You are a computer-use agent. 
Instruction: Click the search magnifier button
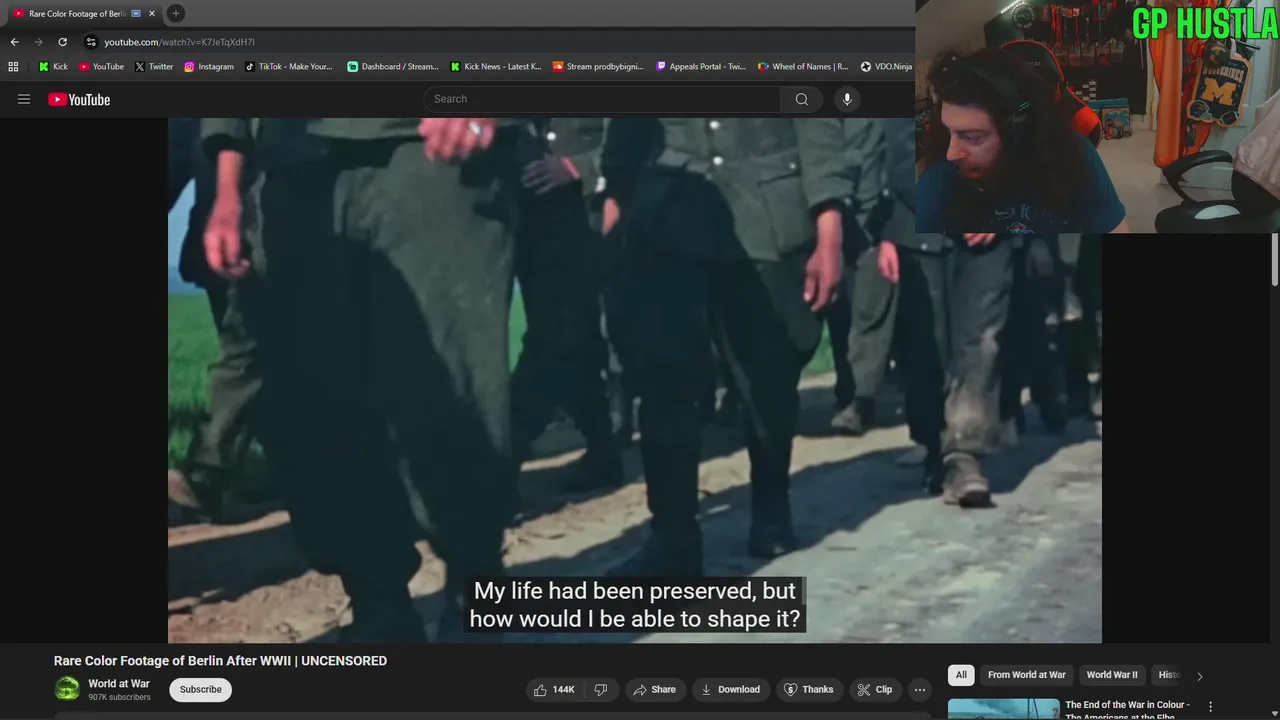(x=801, y=99)
